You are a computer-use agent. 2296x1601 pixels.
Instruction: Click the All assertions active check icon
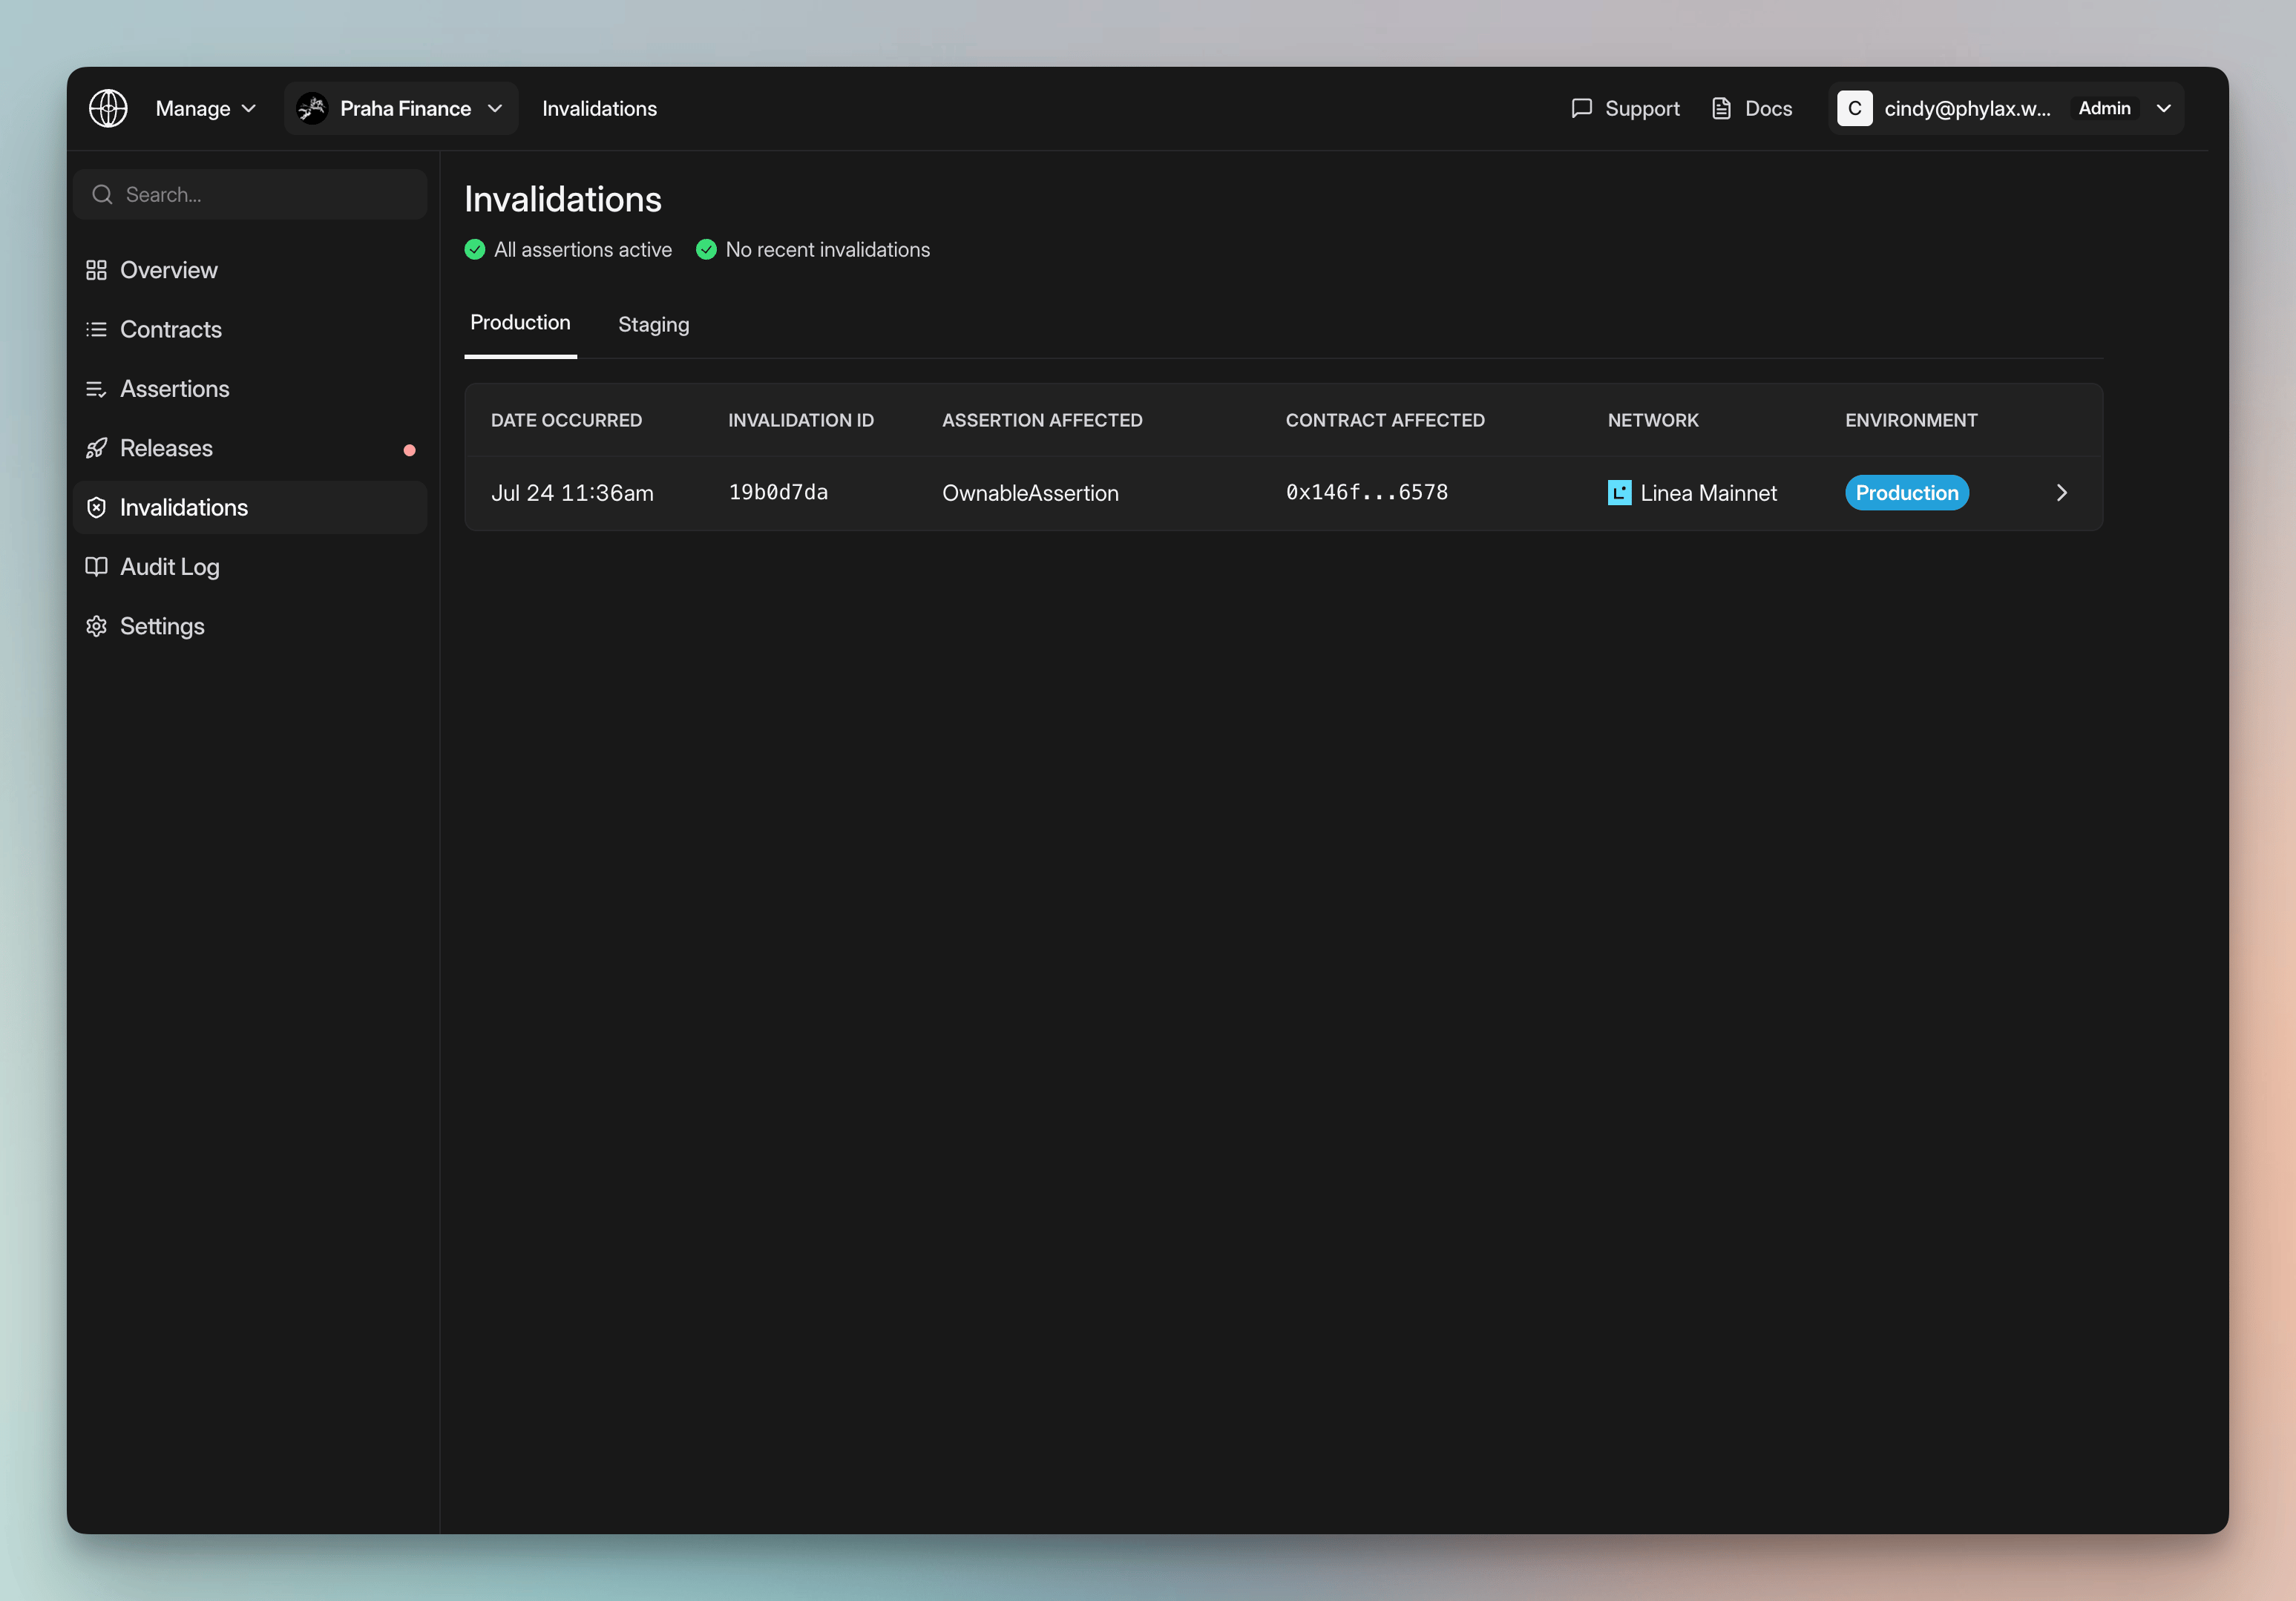point(475,249)
